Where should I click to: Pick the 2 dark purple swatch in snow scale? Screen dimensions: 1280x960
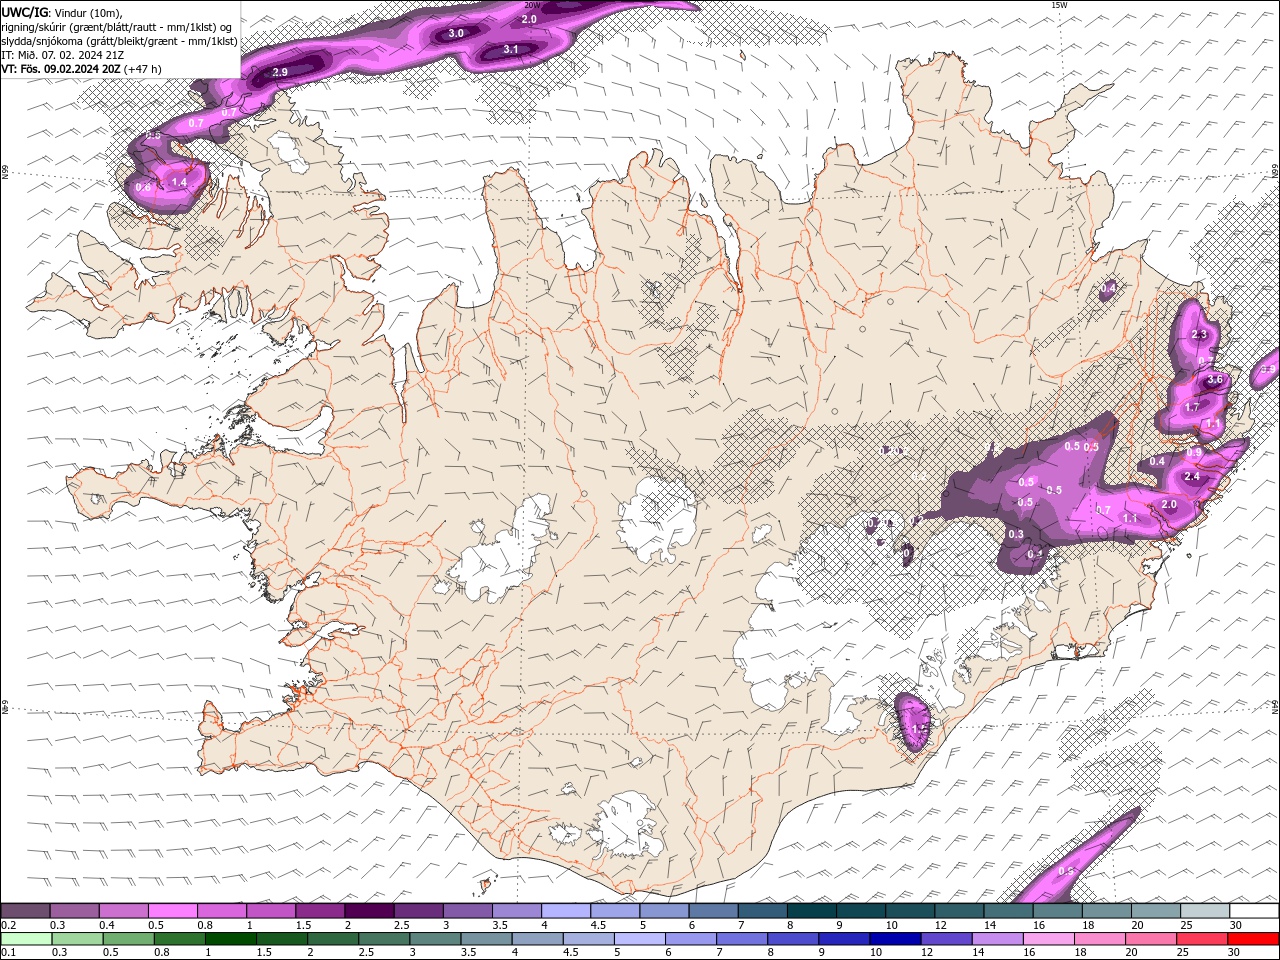[369, 911]
